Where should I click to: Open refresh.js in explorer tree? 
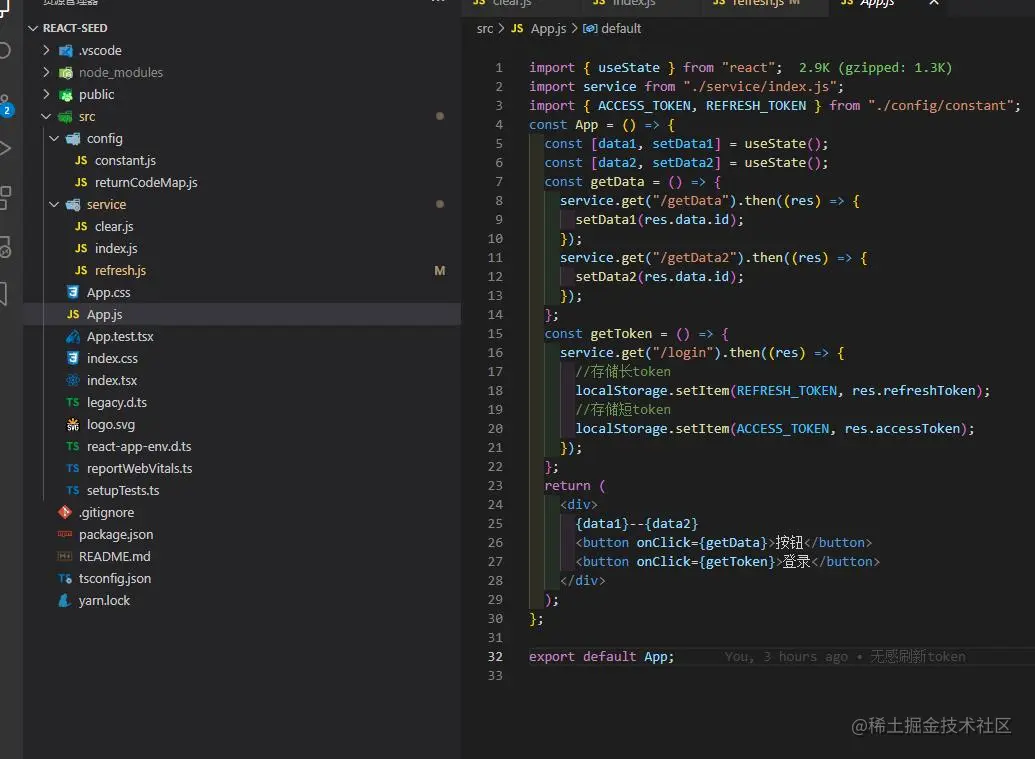(x=120, y=271)
